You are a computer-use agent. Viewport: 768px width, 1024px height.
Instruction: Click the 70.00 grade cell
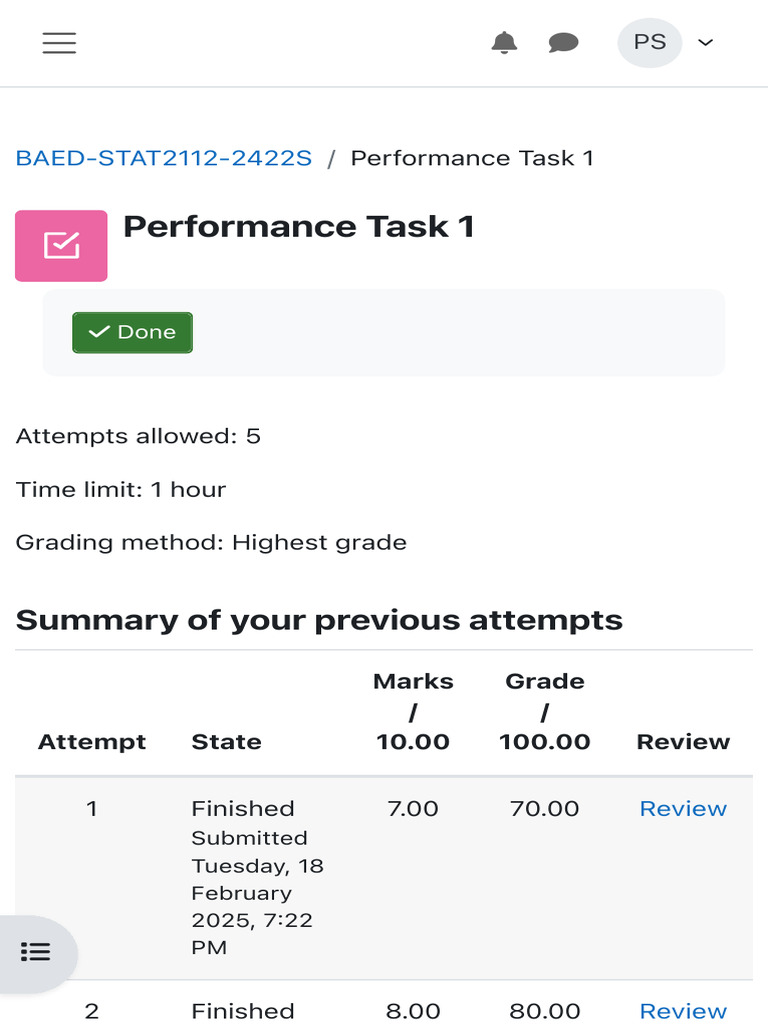tap(545, 808)
